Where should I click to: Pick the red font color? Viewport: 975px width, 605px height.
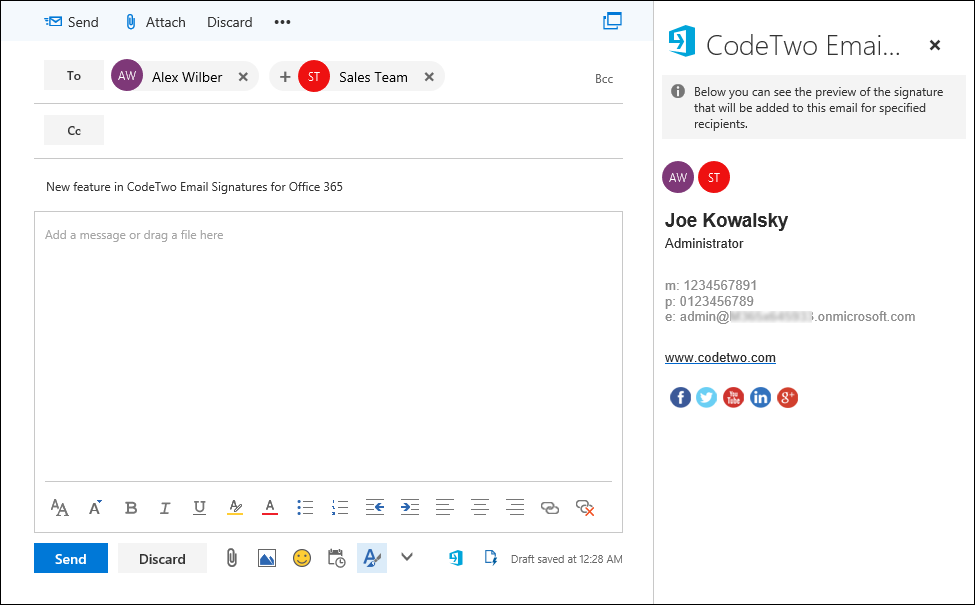[270, 507]
